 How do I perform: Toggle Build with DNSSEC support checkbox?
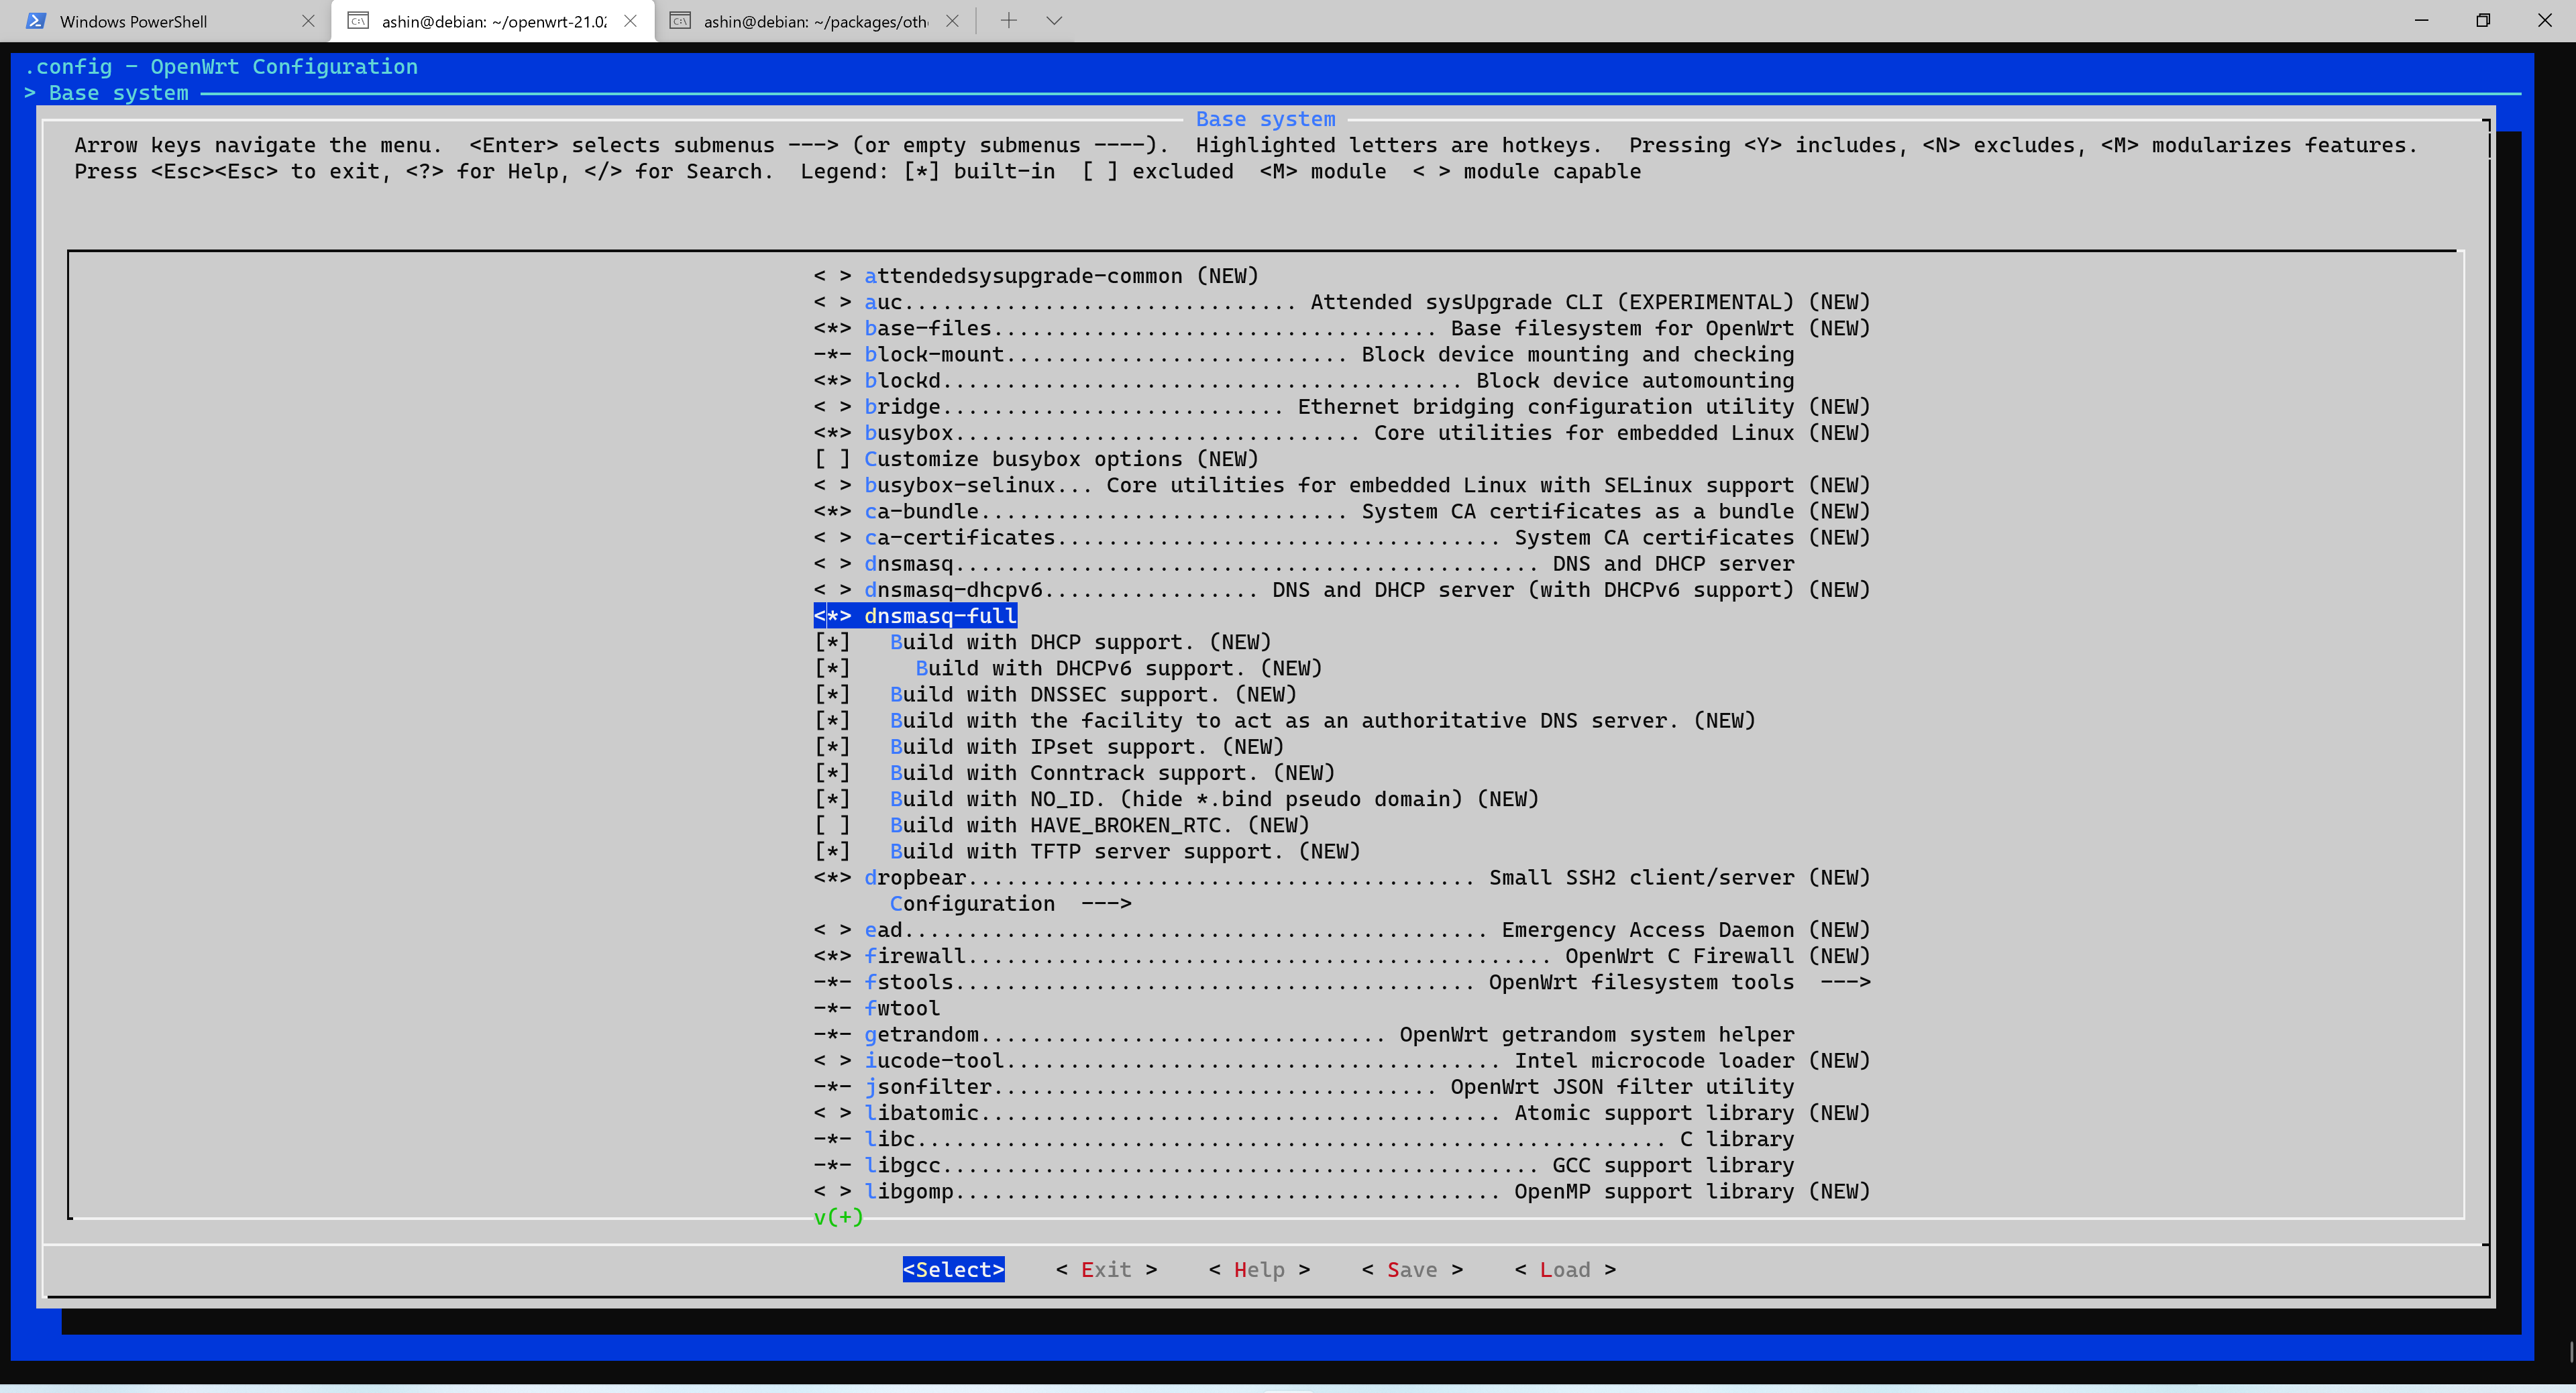[832, 694]
